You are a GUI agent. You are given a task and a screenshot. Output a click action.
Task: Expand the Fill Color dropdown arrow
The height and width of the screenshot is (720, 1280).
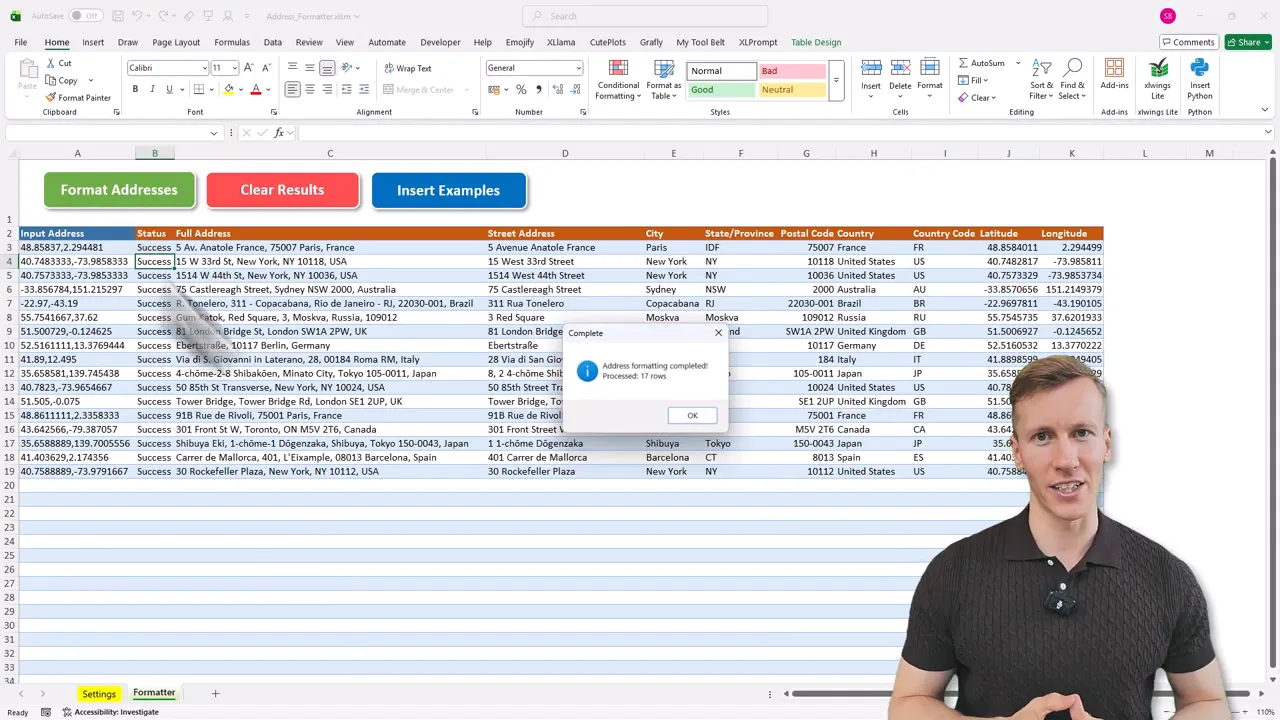tap(239, 89)
